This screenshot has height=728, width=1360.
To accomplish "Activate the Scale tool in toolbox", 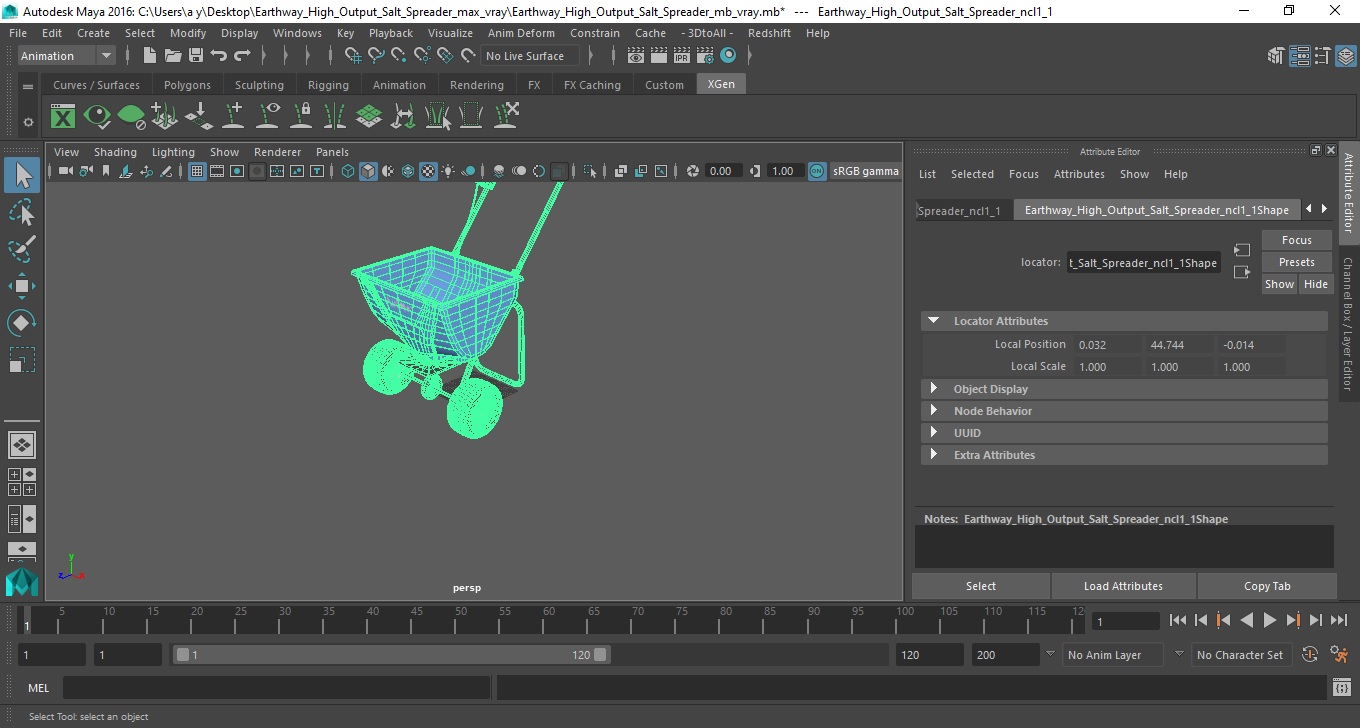I will click(x=22, y=360).
